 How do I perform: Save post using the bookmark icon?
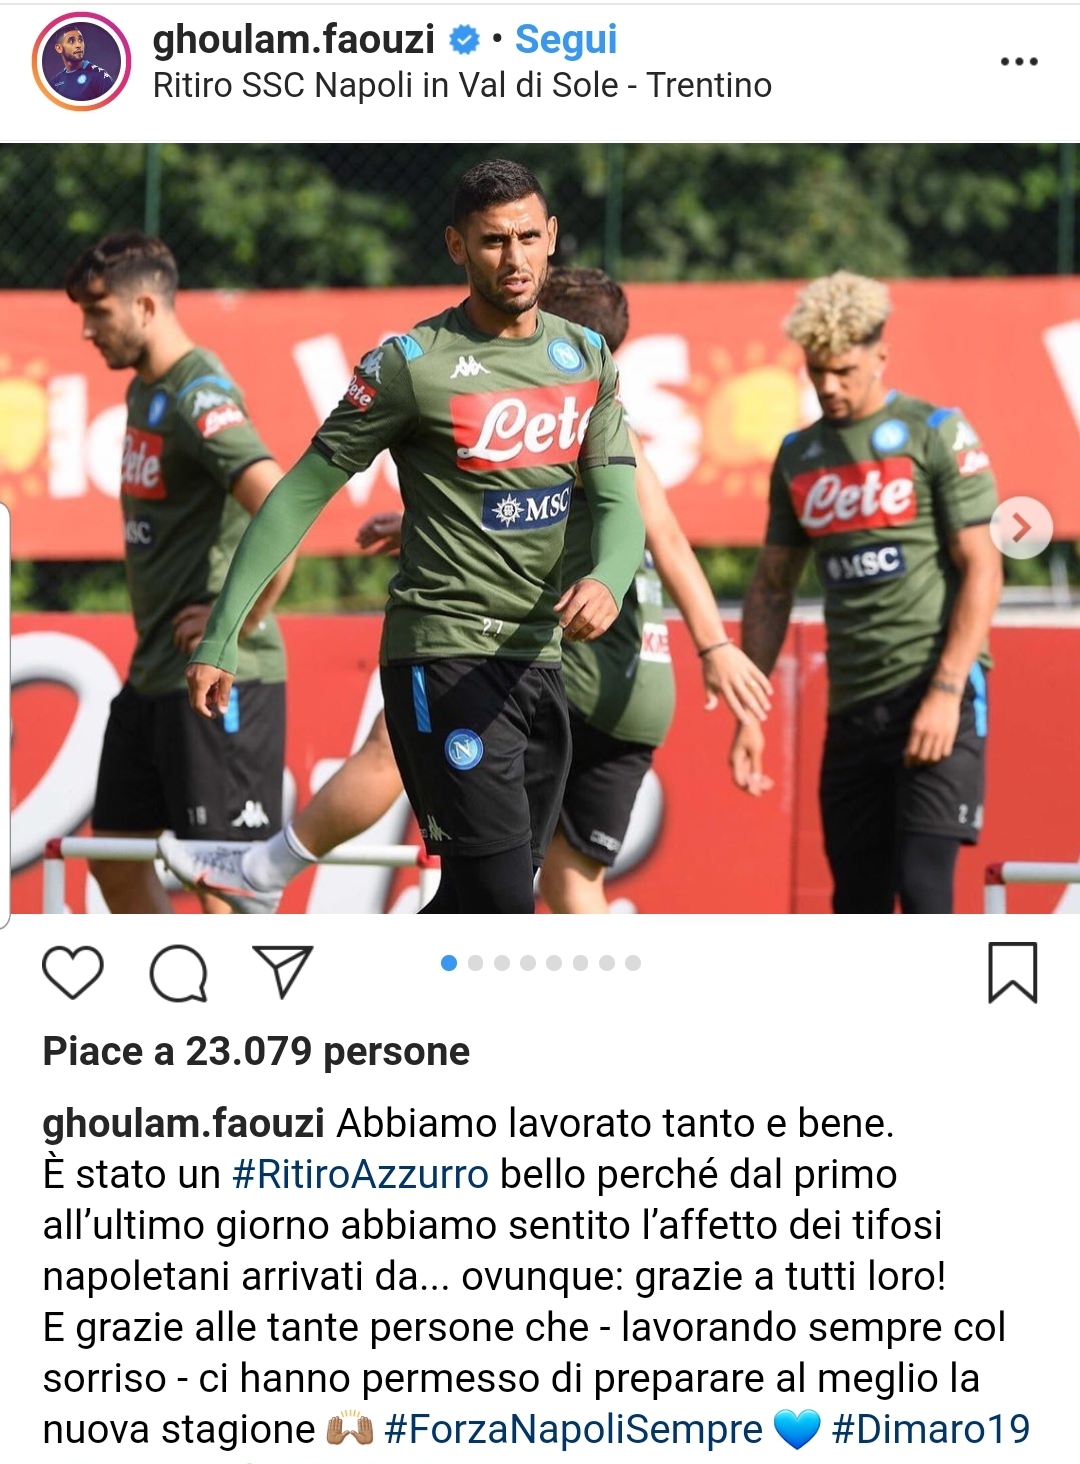pos(1013,972)
